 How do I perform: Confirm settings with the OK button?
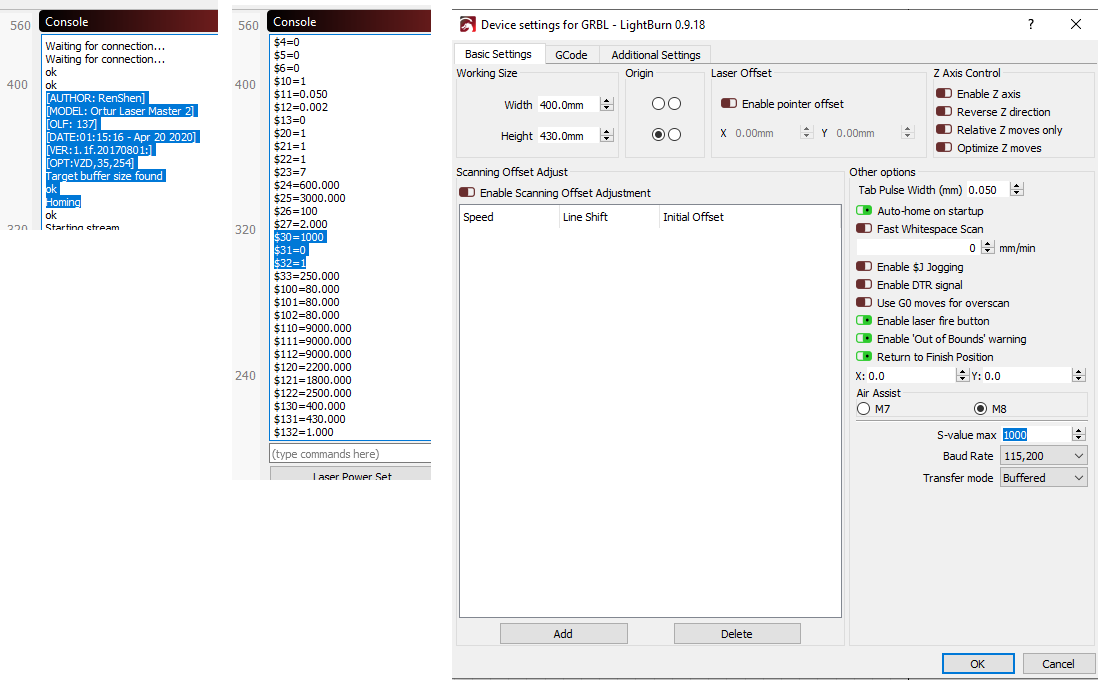[x=978, y=664]
